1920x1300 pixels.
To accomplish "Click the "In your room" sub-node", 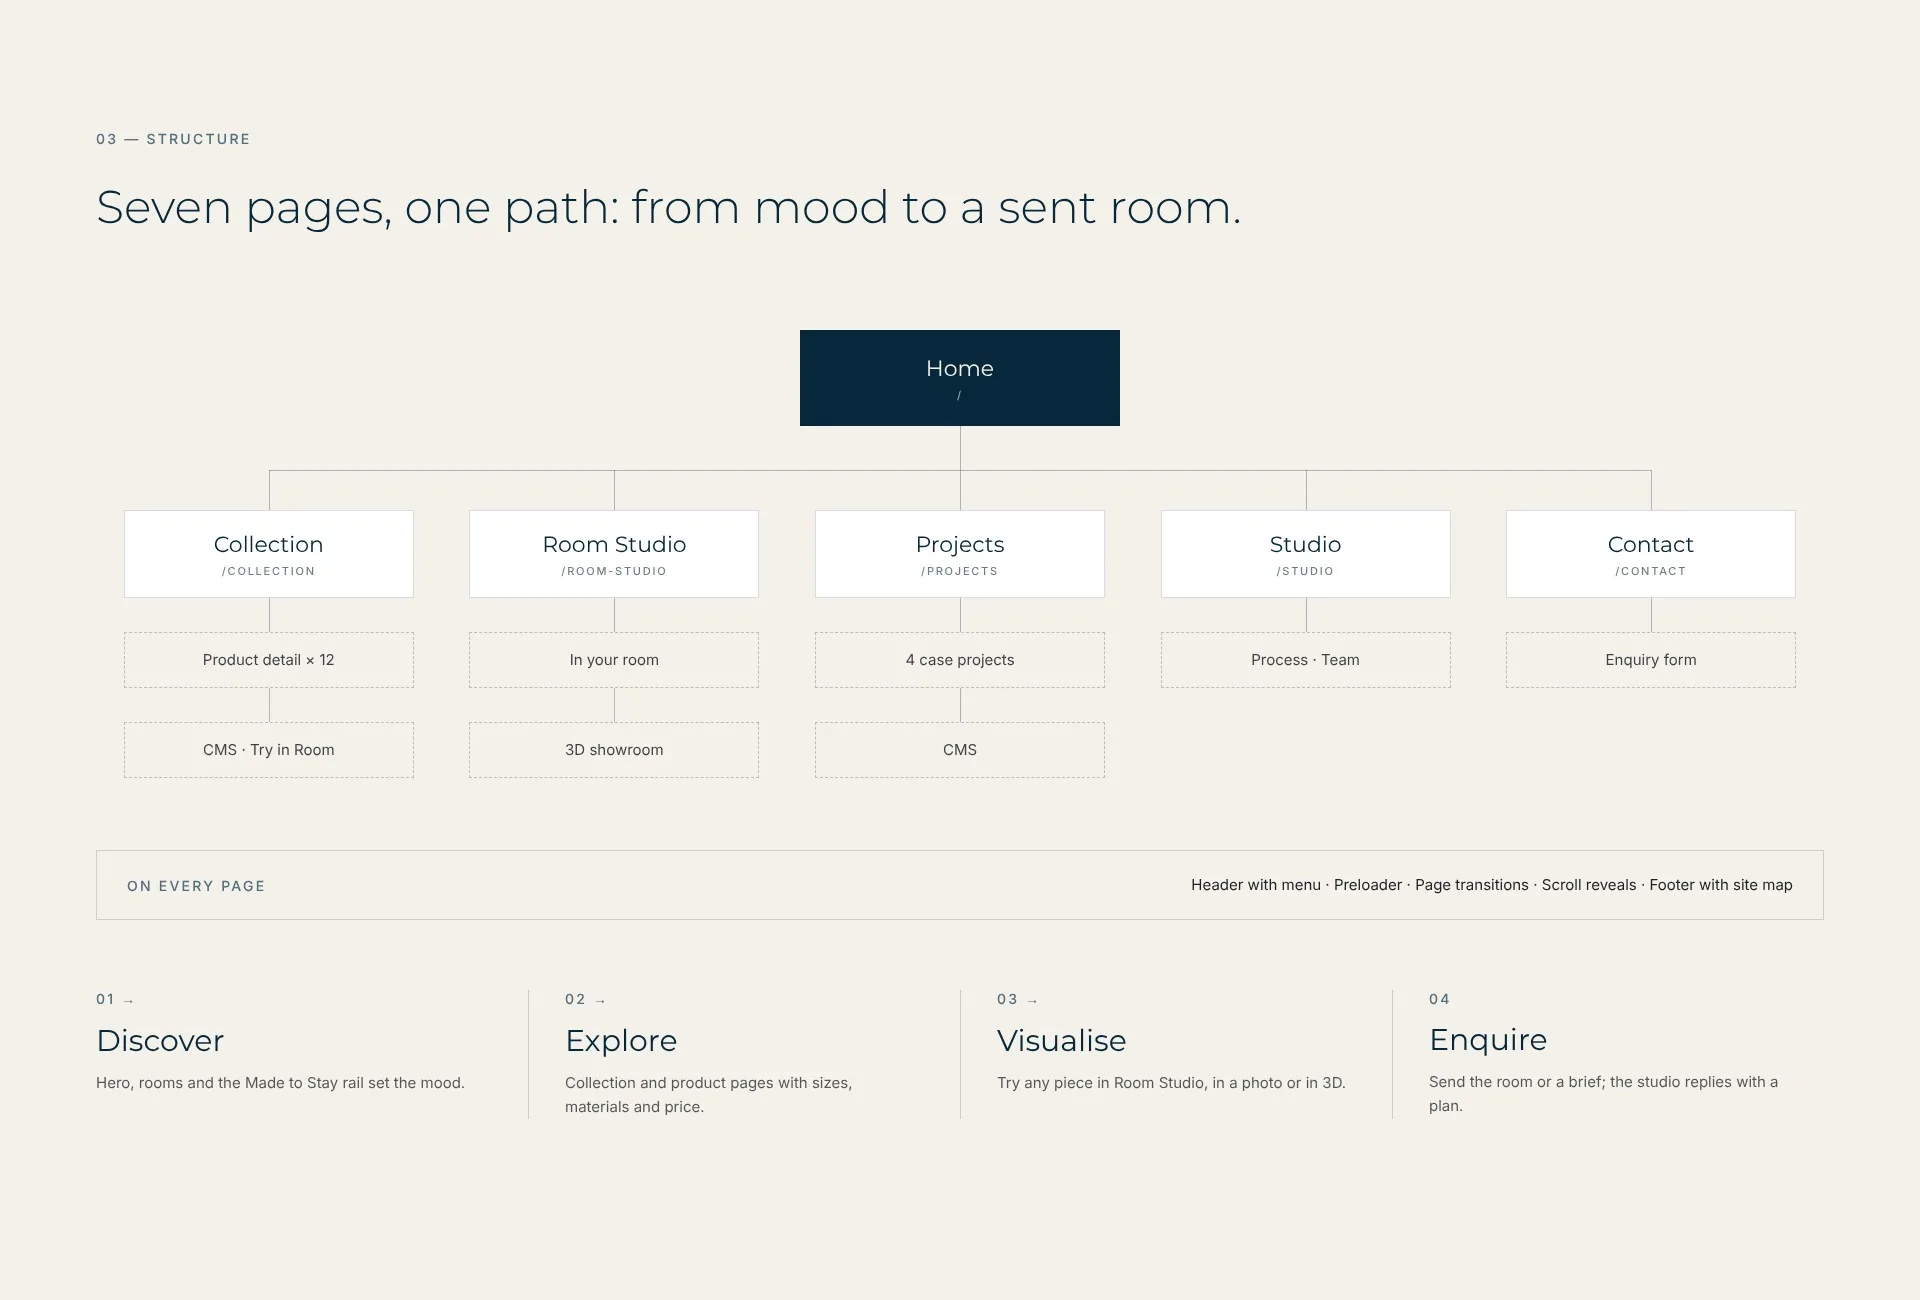I will point(614,660).
